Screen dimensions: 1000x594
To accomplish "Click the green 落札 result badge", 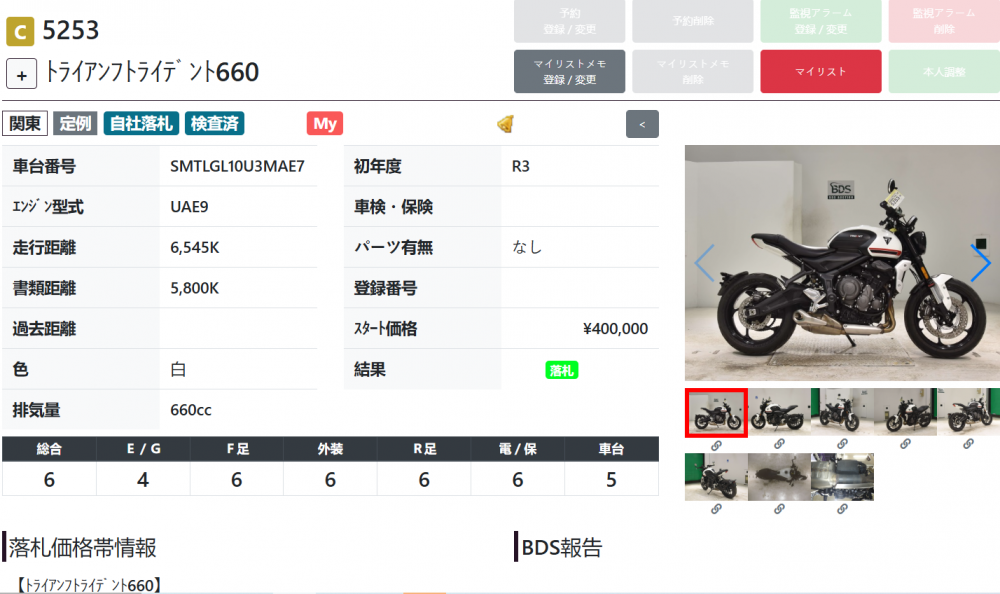I will [x=562, y=370].
